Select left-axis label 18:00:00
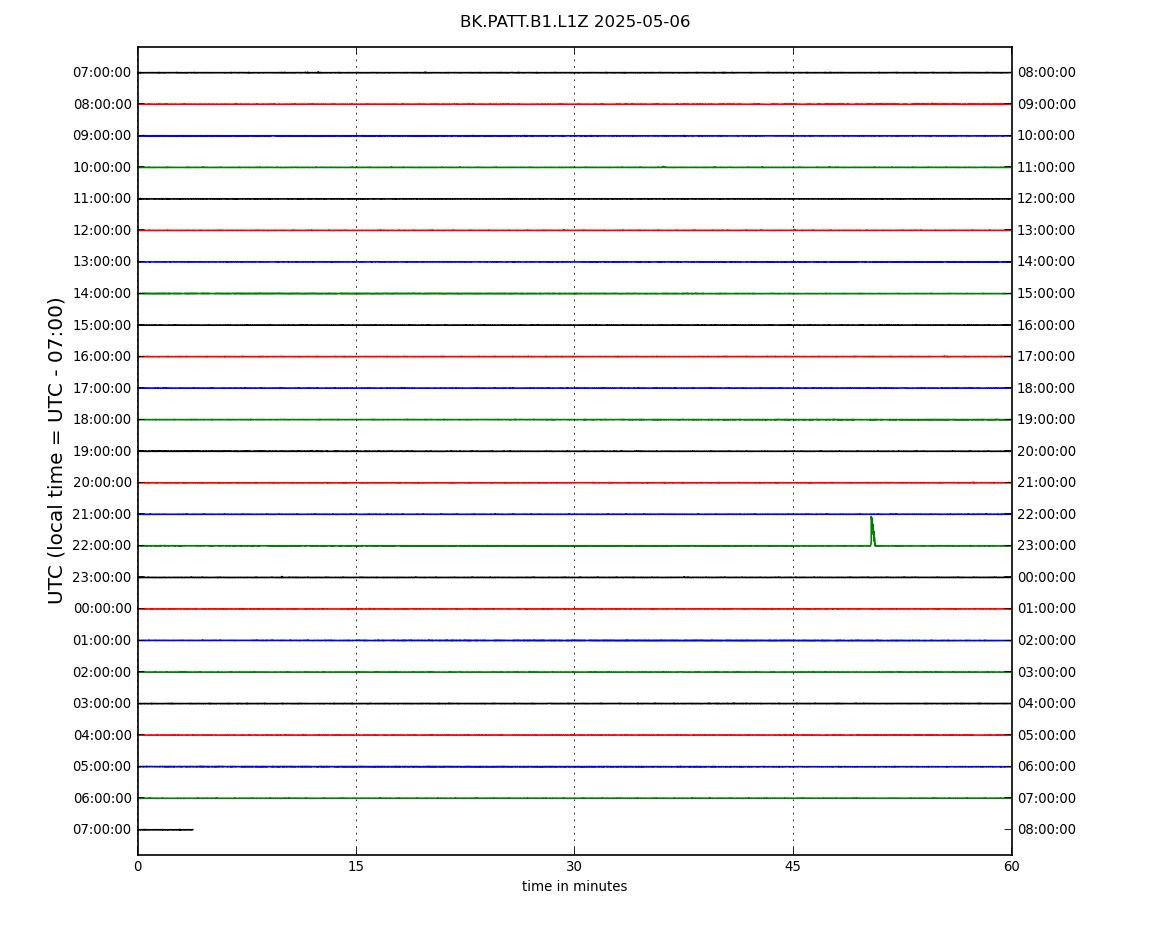This screenshot has width=1150, height=950. 102,420
